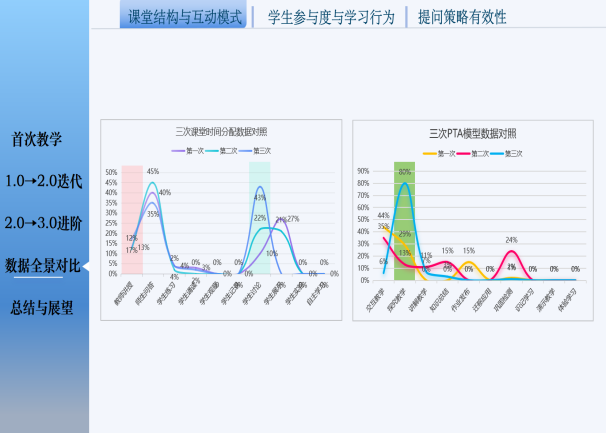Click the 作业发布 axis label in PTA chart
This screenshot has width=606, height=433.
click(460, 300)
